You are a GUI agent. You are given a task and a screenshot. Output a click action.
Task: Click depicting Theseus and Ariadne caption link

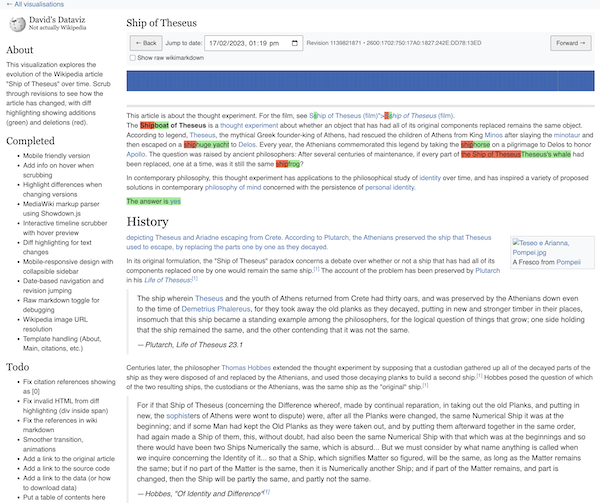click(x=309, y=242)
